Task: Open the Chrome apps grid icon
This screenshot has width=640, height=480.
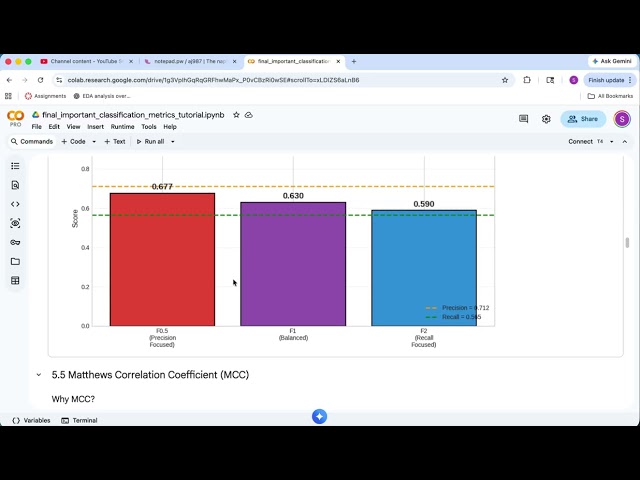Action: click(8, 96)
